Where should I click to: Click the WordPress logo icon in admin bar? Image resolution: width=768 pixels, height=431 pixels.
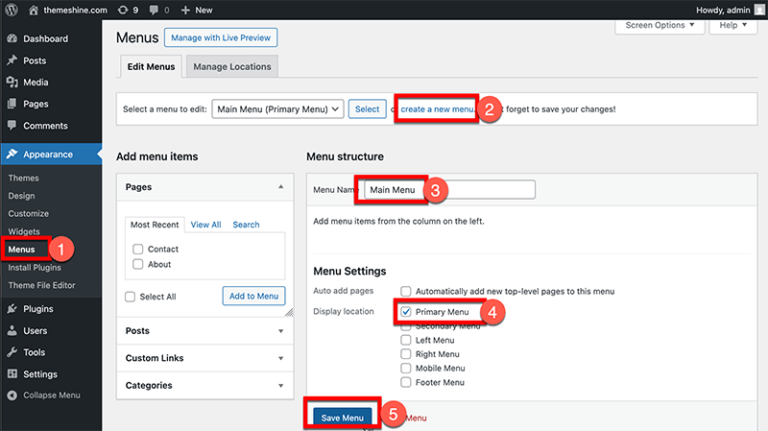coord(11,9)
